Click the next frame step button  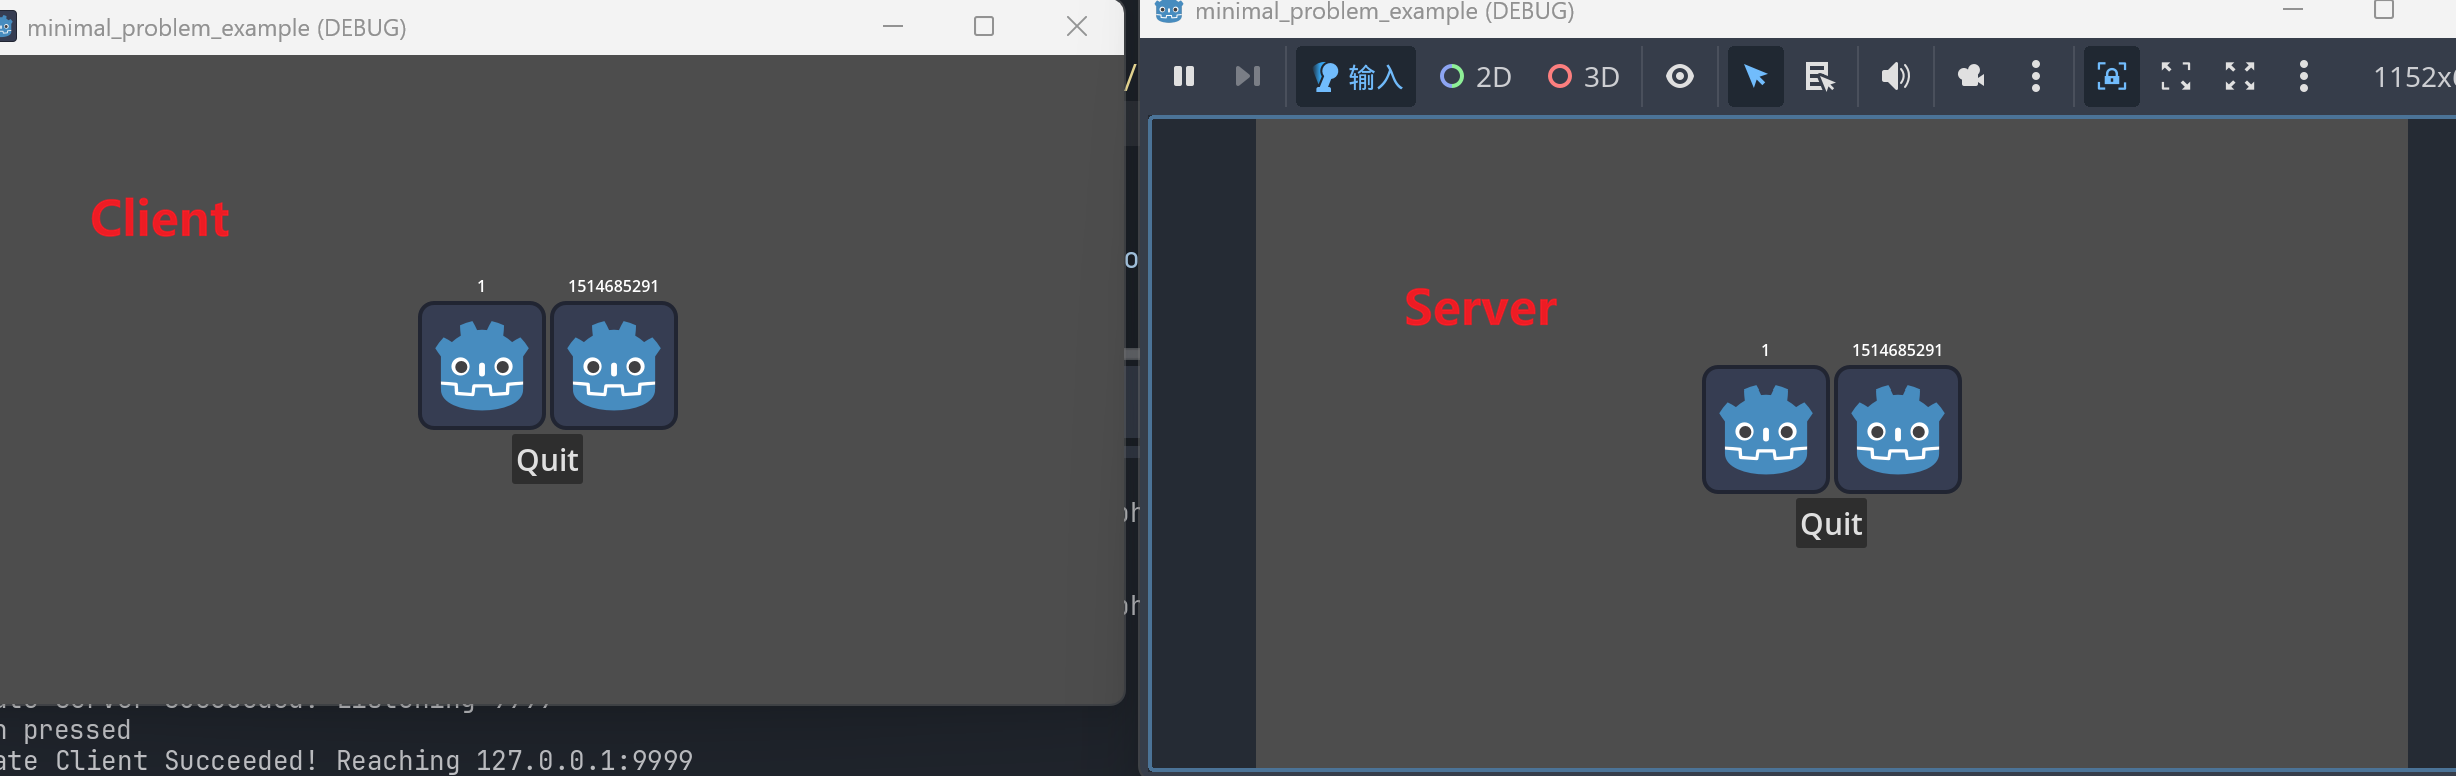tap(1247, 76)
